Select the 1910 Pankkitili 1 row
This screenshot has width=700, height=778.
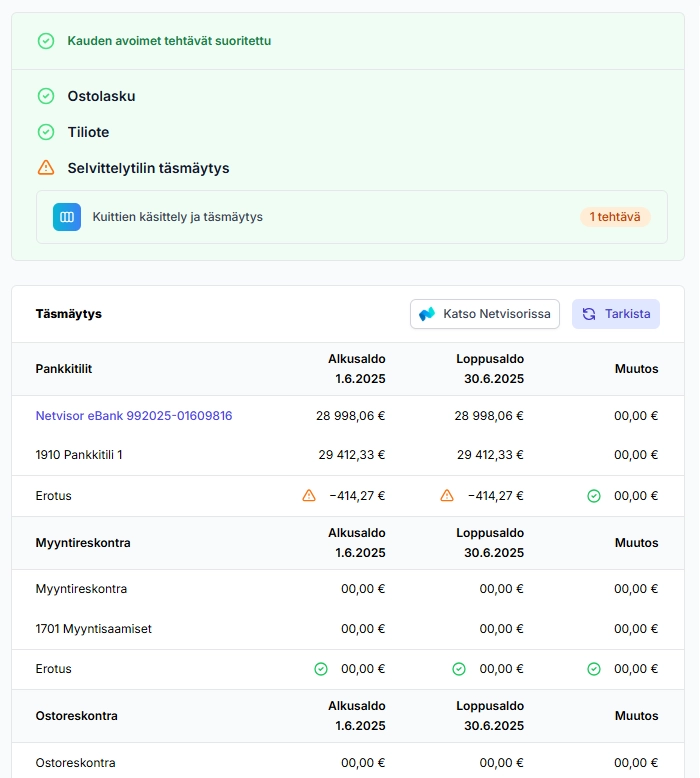click(x=79, y=454)
